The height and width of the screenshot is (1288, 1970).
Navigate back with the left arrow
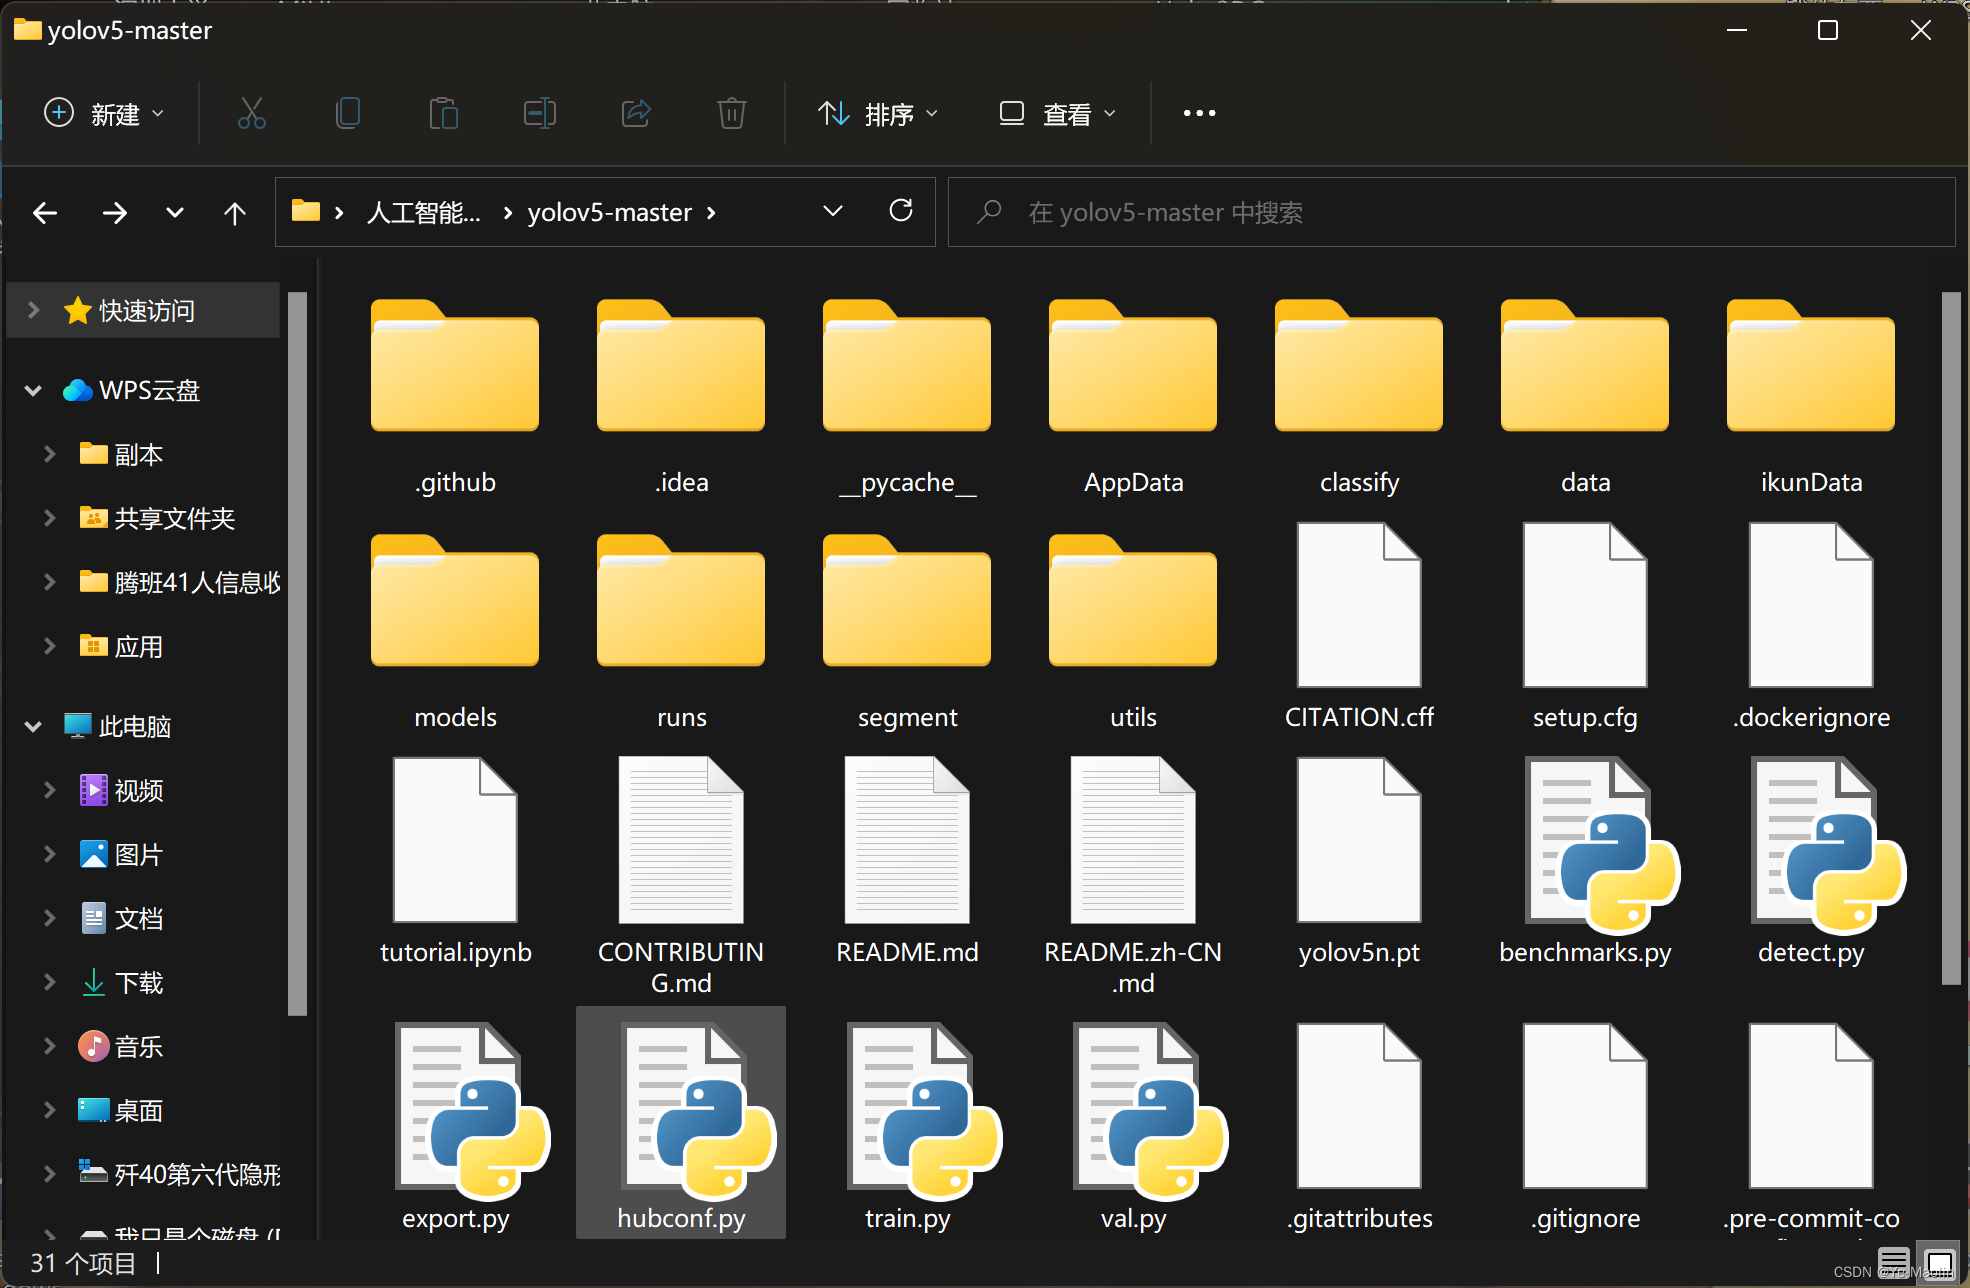pos(45,212)
